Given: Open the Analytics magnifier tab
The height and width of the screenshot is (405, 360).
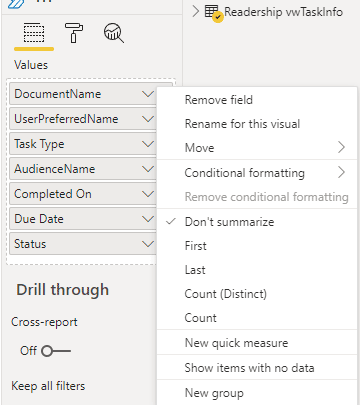Looking at the screenshot, I should coord(114,33).
